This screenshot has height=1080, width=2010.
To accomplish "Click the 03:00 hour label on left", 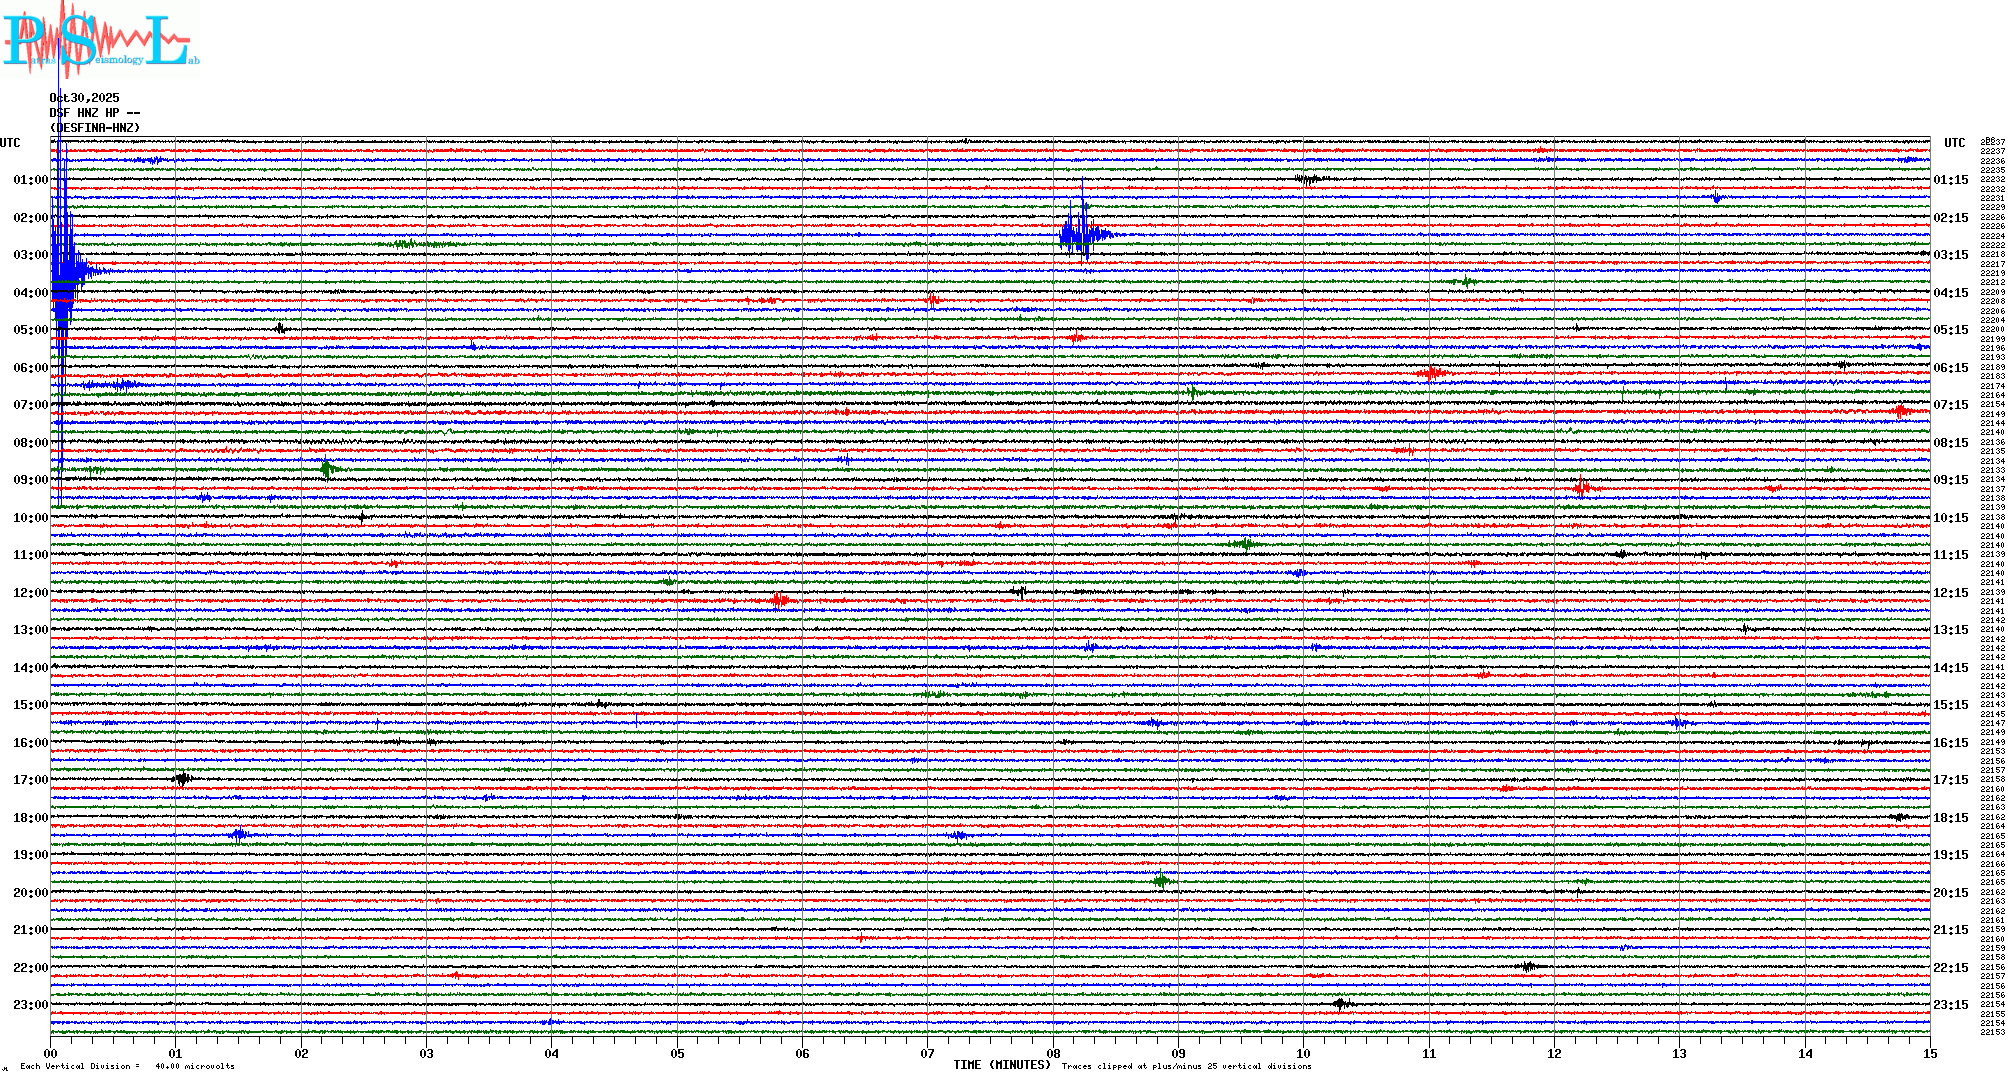I will (x=30, y=255).
